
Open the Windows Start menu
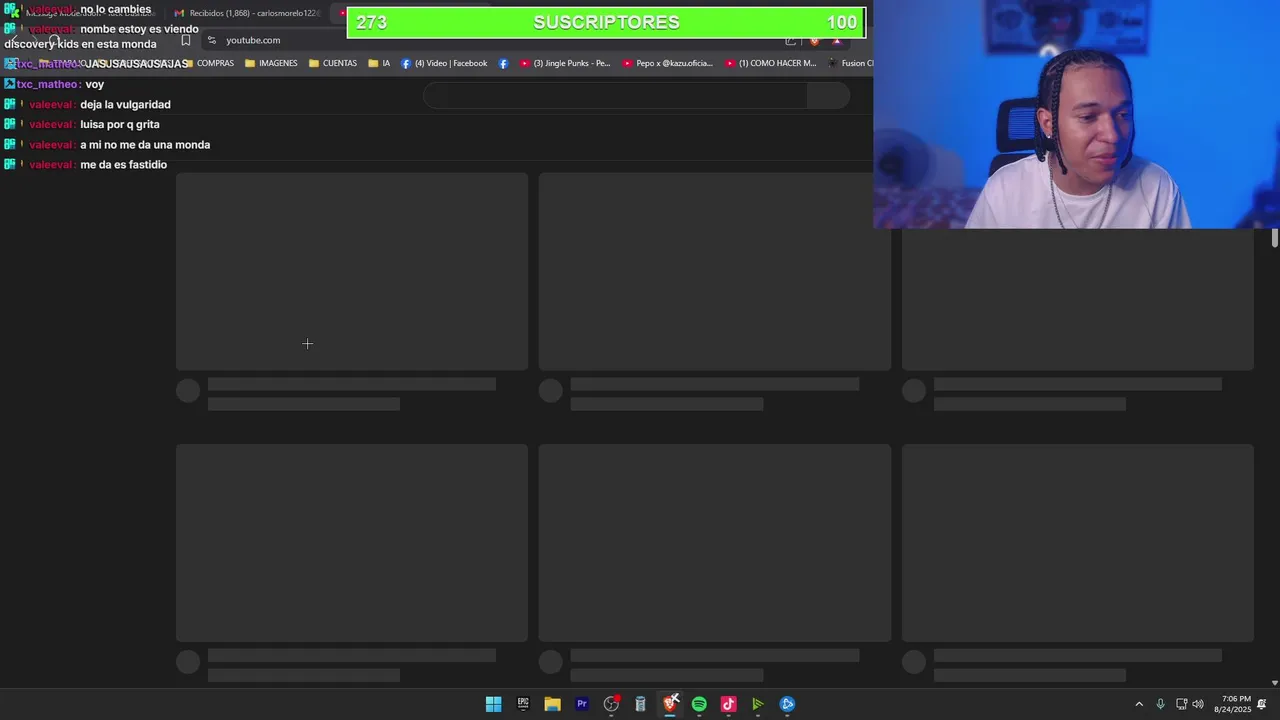(493, 704)
